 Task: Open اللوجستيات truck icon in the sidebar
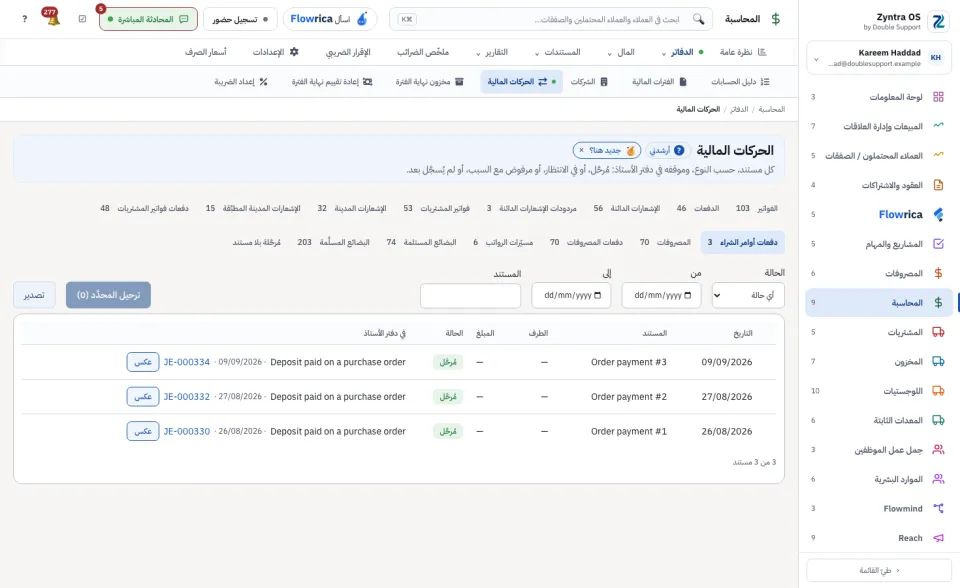(x=938, y=391)
